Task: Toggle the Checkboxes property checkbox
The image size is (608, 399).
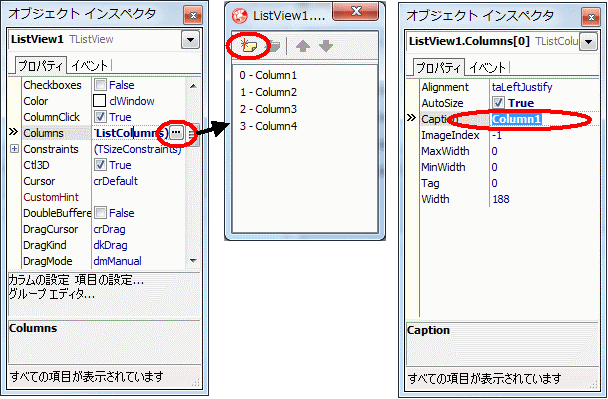Action: (100, 85)
